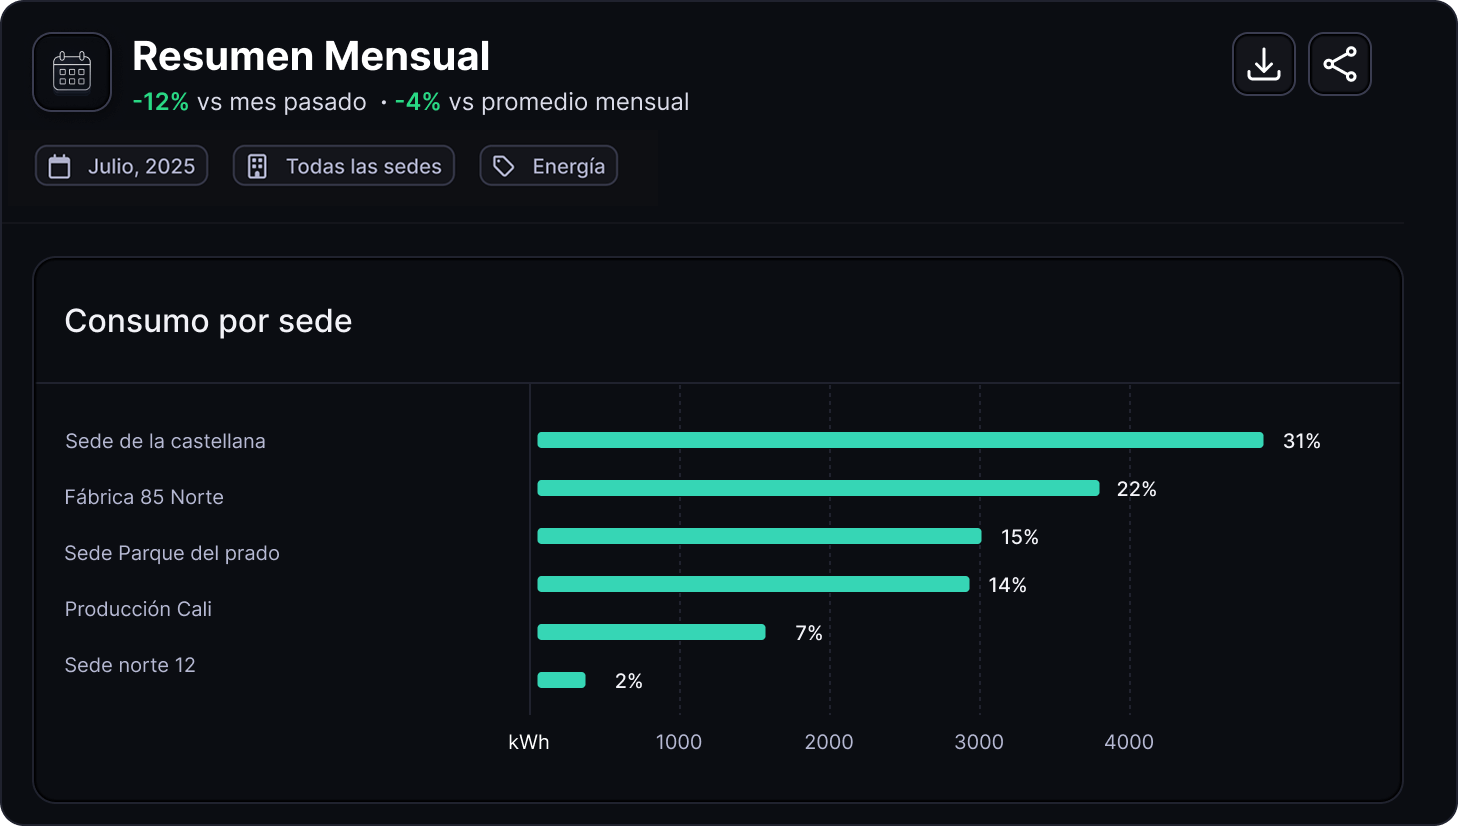Select the Fábrica 85 Norte label
1458x826 pixels.
(144, 497)
